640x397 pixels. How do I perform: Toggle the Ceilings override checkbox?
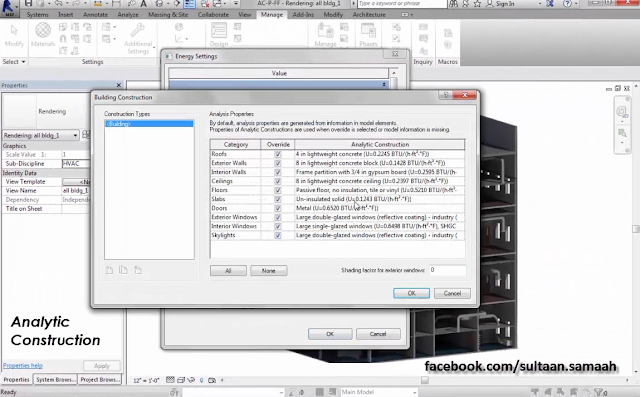[x=278, y=181]
